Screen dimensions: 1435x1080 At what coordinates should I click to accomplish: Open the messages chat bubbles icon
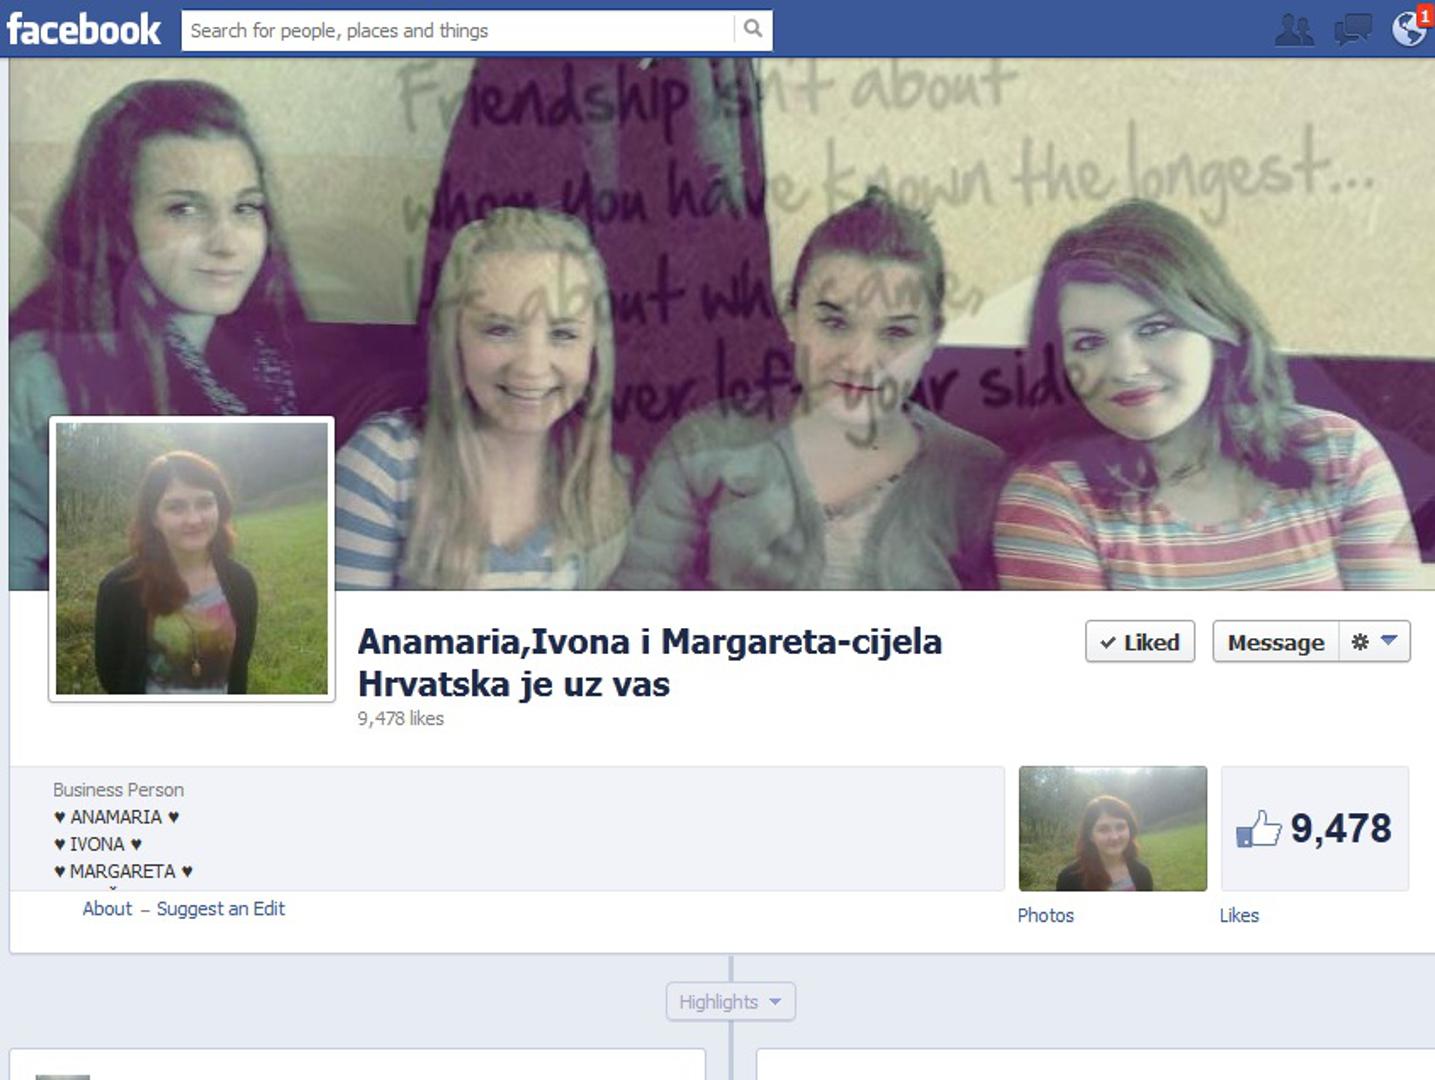(1352, 30)
